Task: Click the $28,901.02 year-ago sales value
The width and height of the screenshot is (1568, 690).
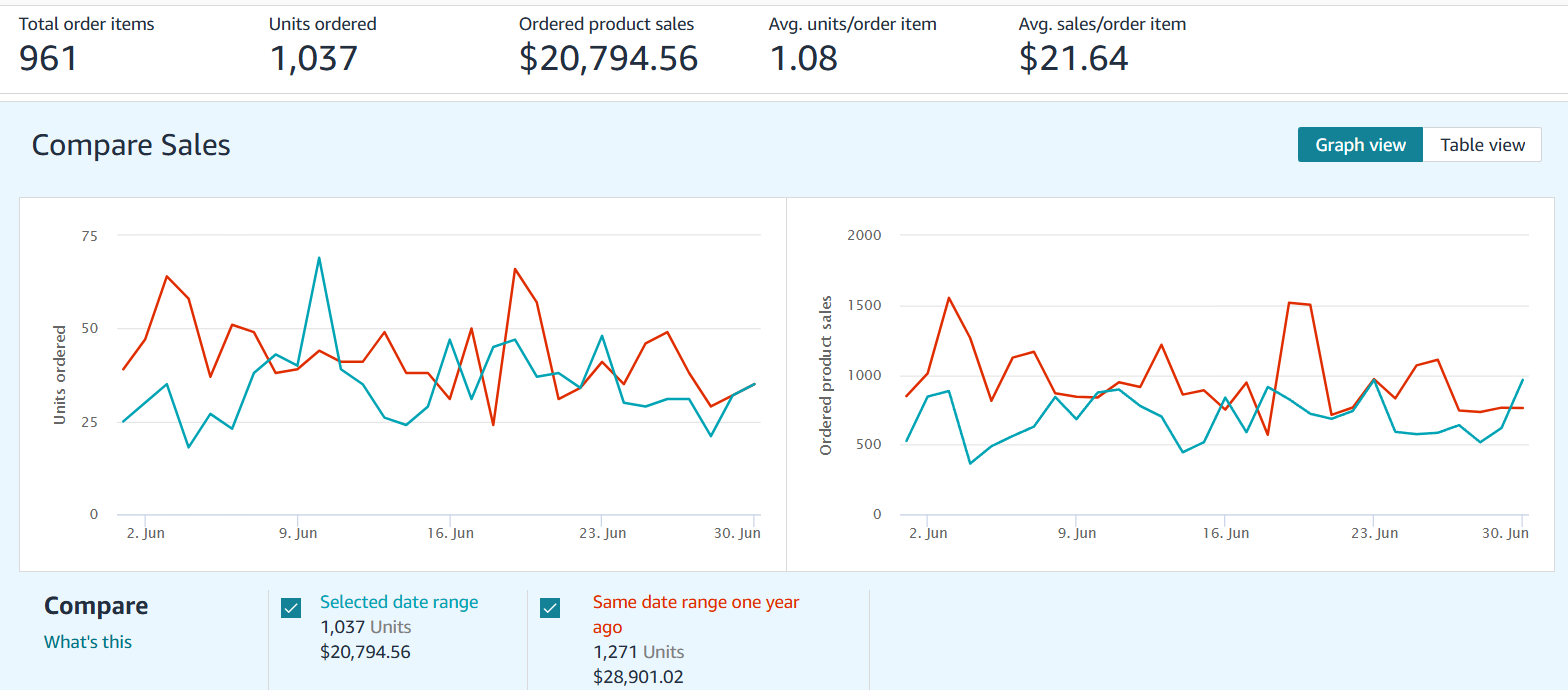Action: tap(638, 676)
